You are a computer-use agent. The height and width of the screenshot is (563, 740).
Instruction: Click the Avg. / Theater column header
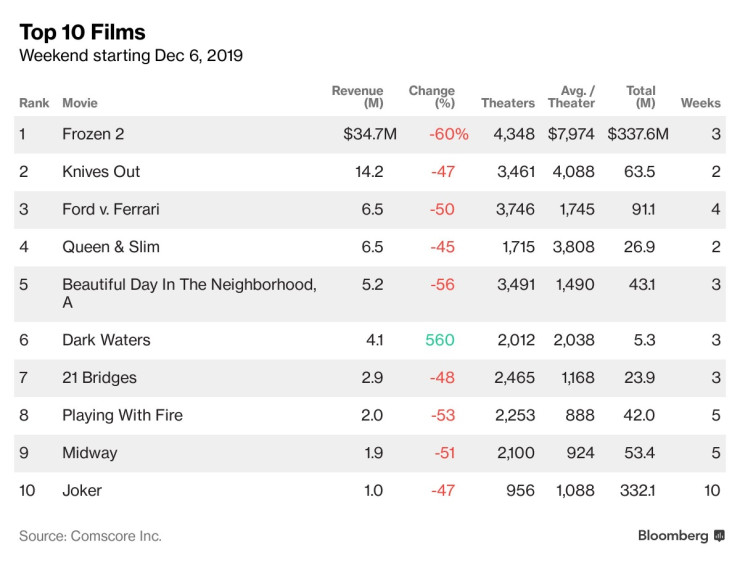click(x=571, y=97)
